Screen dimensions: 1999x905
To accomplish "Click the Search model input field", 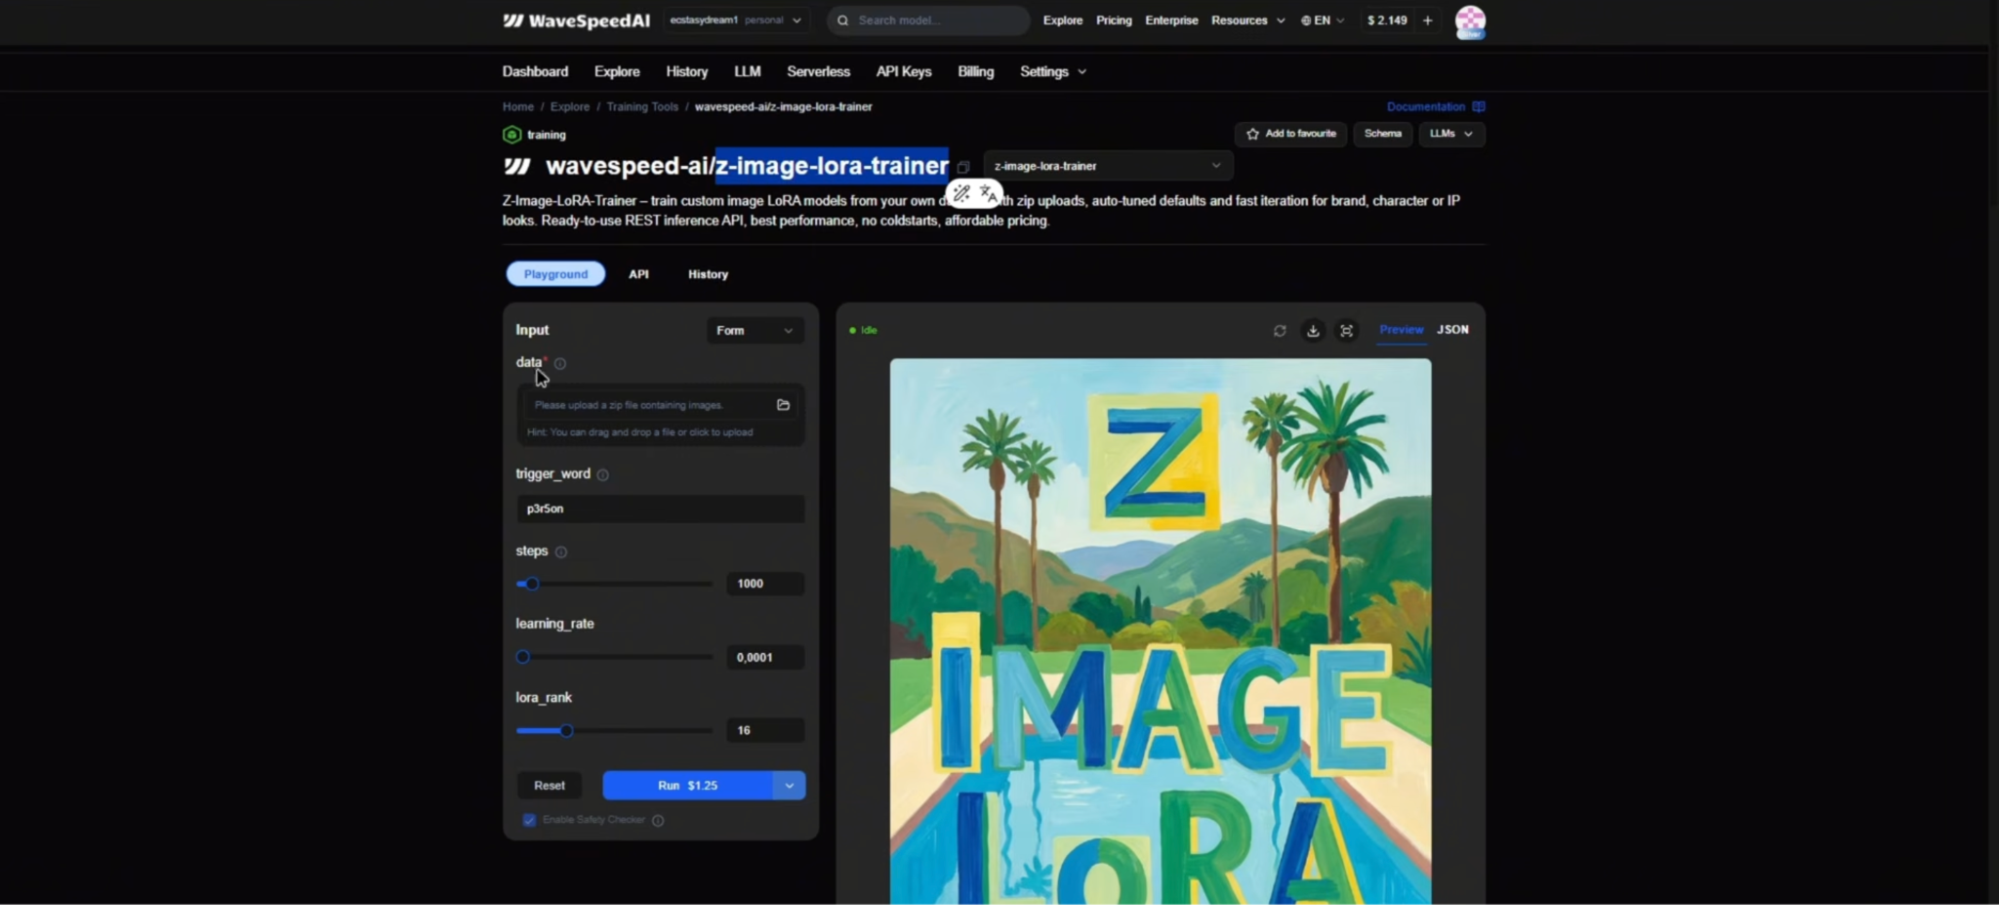I will [x=928, y=20].
